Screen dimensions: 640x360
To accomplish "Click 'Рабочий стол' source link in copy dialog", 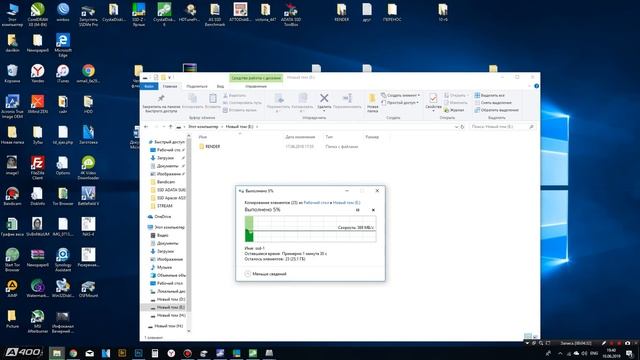I will pos(316,203).
